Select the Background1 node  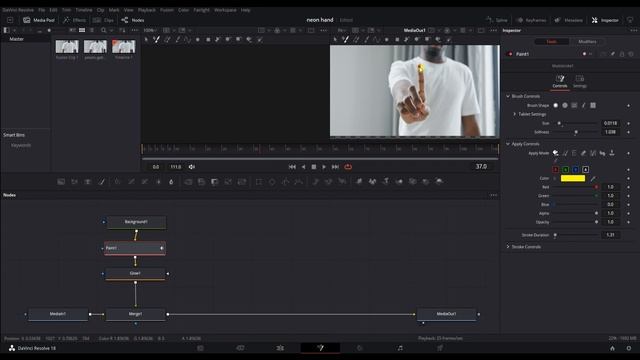tap(136, 222)
